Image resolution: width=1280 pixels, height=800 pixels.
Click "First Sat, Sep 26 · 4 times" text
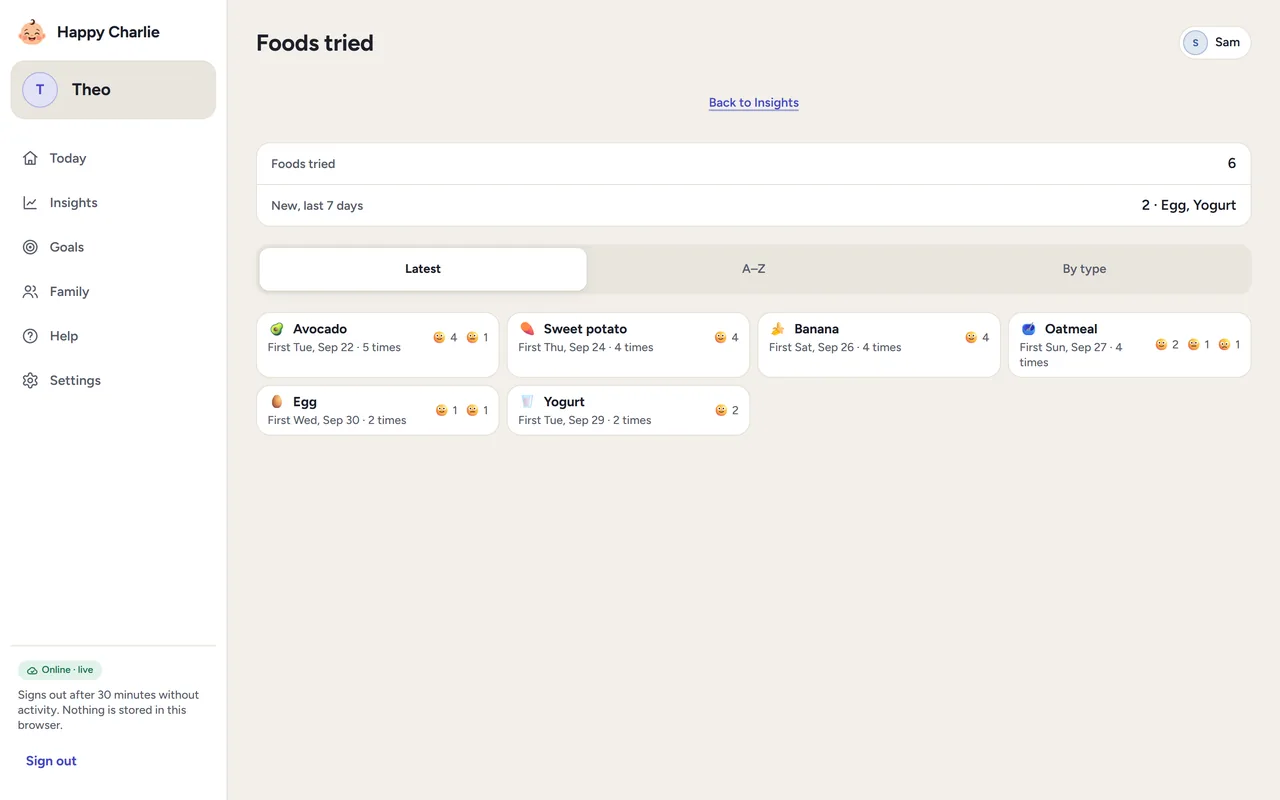[835, 348]
